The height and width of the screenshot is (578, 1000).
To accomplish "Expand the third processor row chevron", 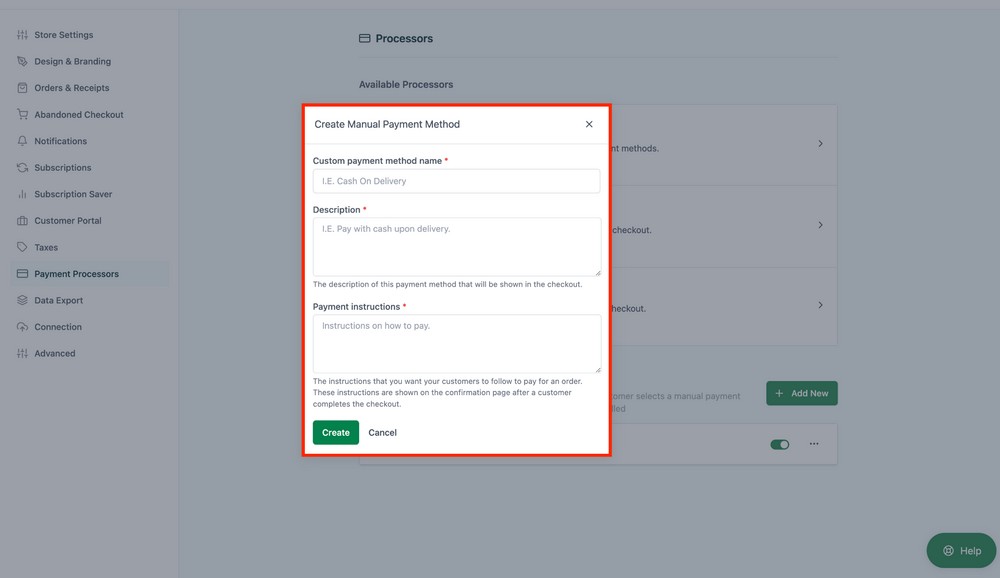I will (x=820, y=307).
